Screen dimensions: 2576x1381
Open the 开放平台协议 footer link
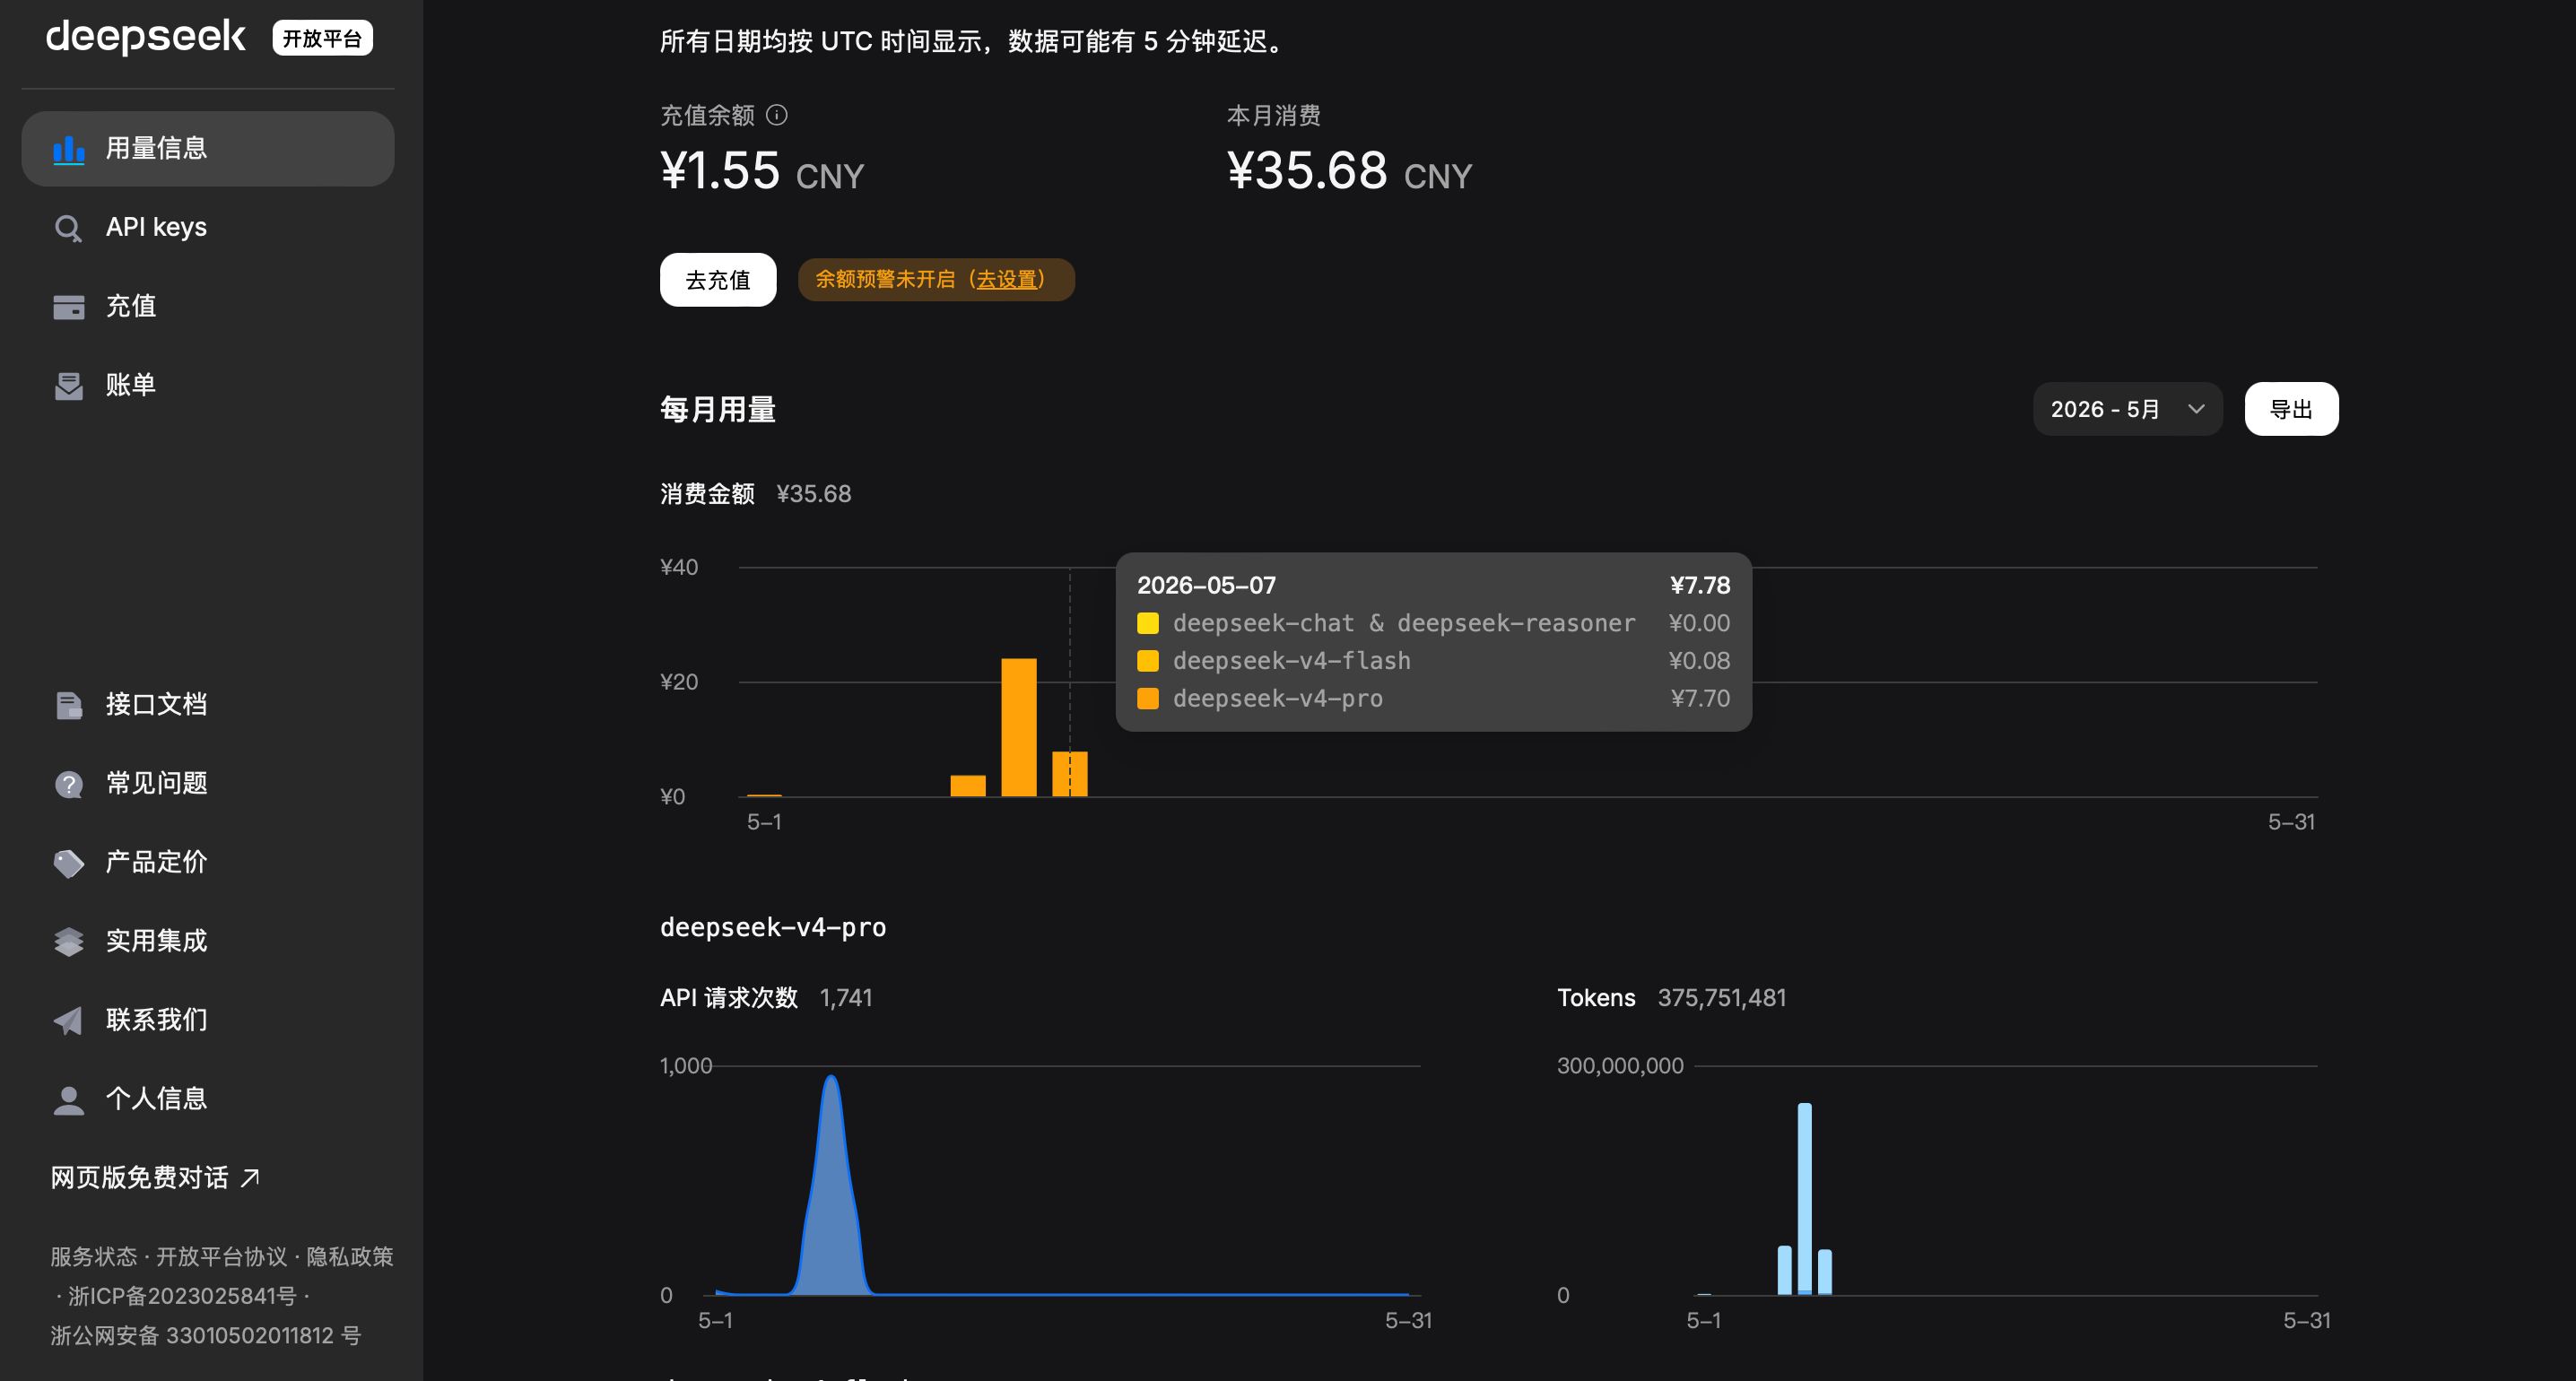pyautogui.click(x=221, y=1257)
